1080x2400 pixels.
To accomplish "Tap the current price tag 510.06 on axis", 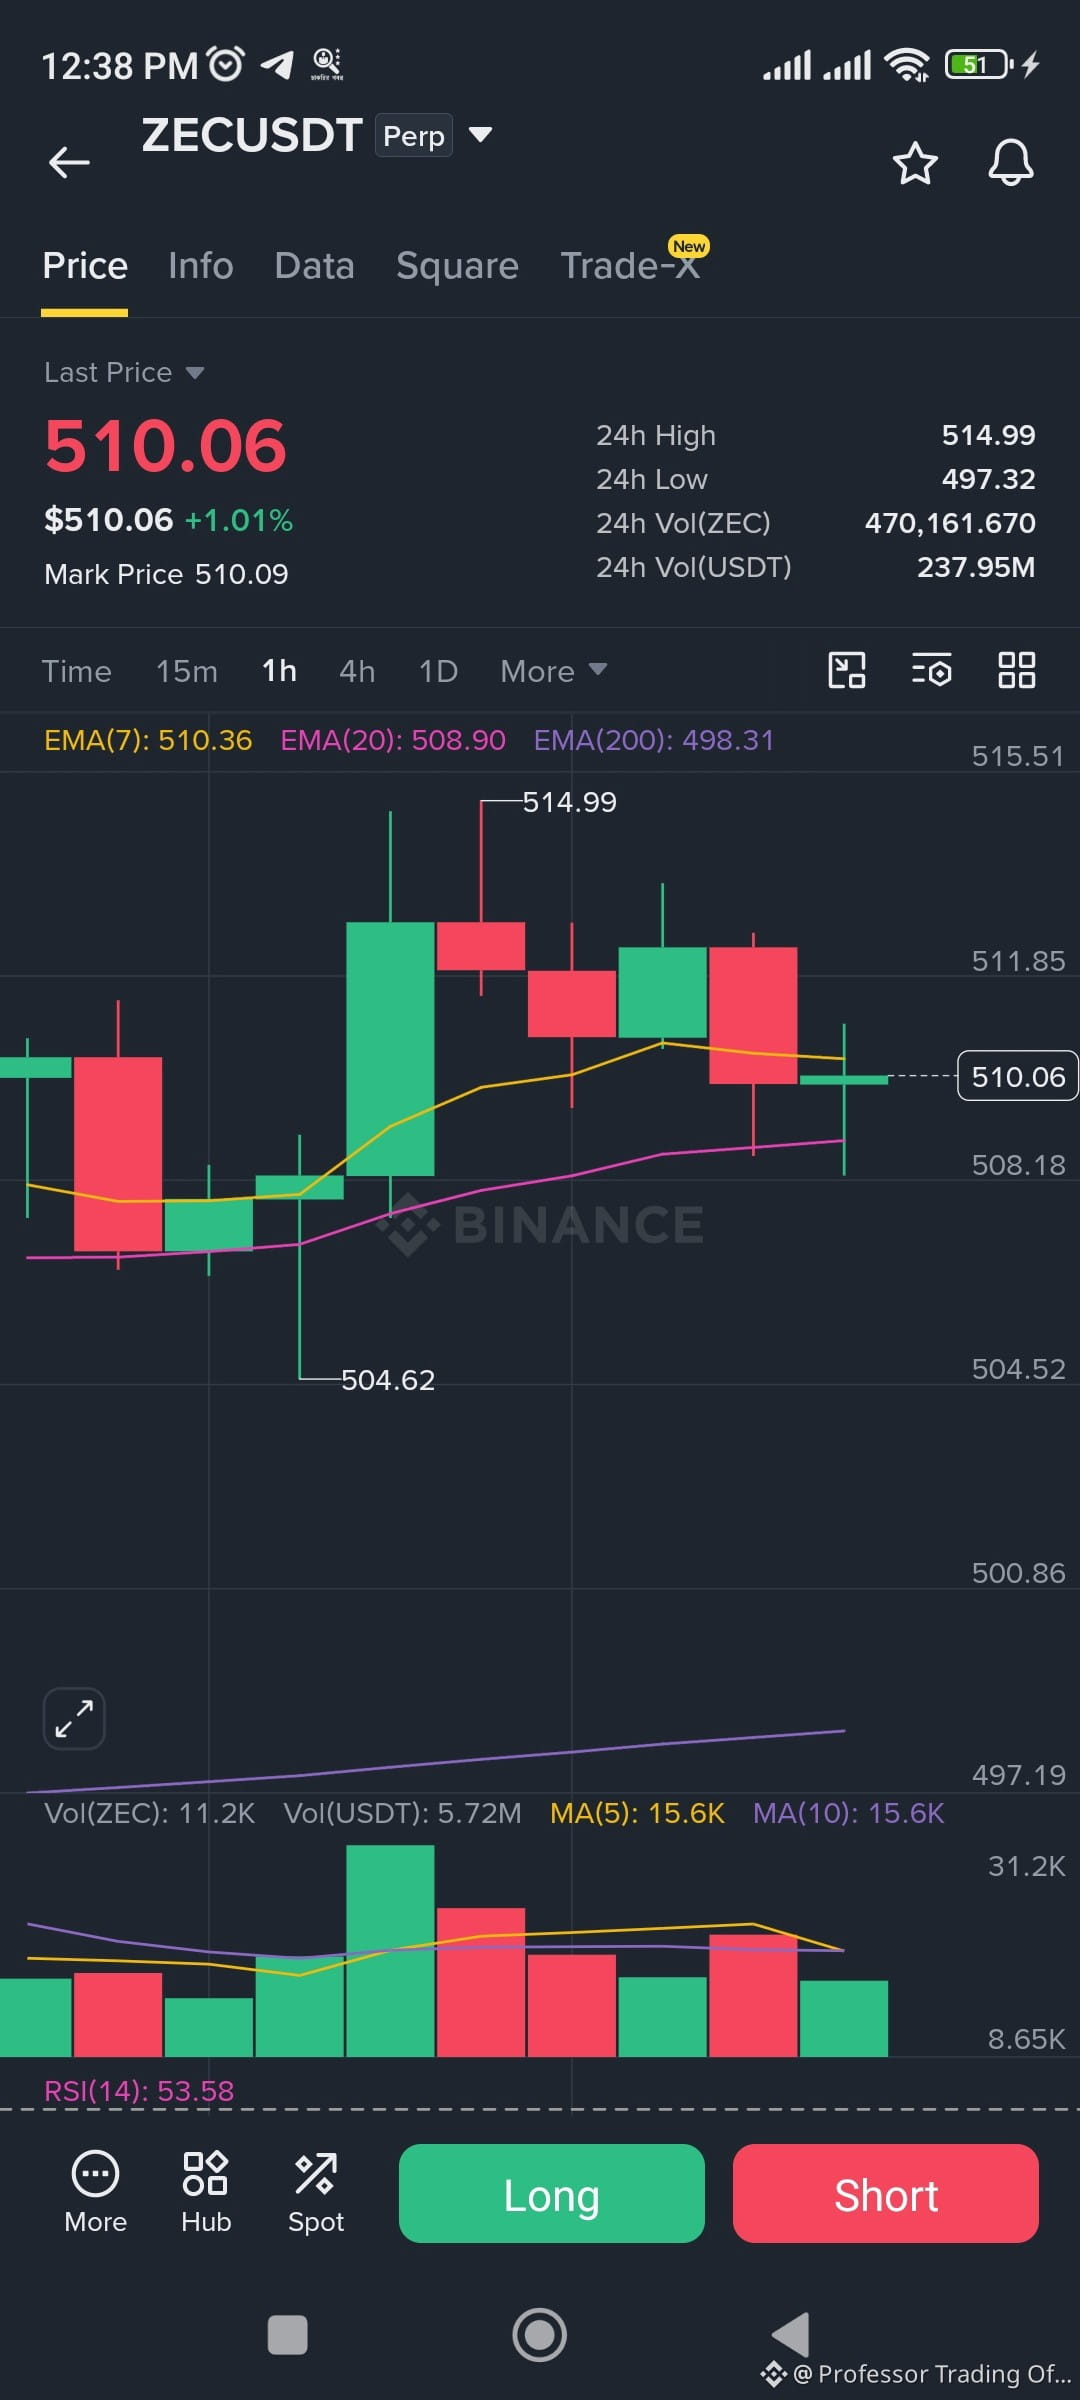I will click(1018, 1076).
